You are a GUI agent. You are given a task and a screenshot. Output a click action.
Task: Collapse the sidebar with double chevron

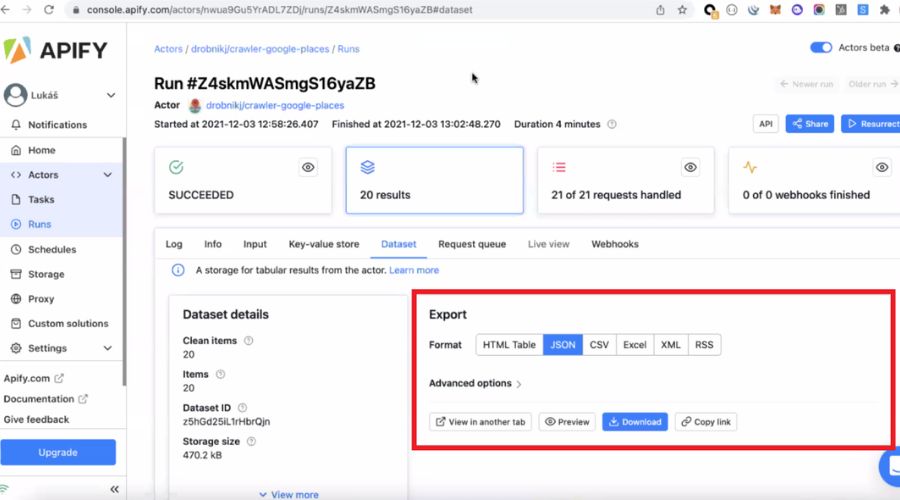click(x=114, y=489)
